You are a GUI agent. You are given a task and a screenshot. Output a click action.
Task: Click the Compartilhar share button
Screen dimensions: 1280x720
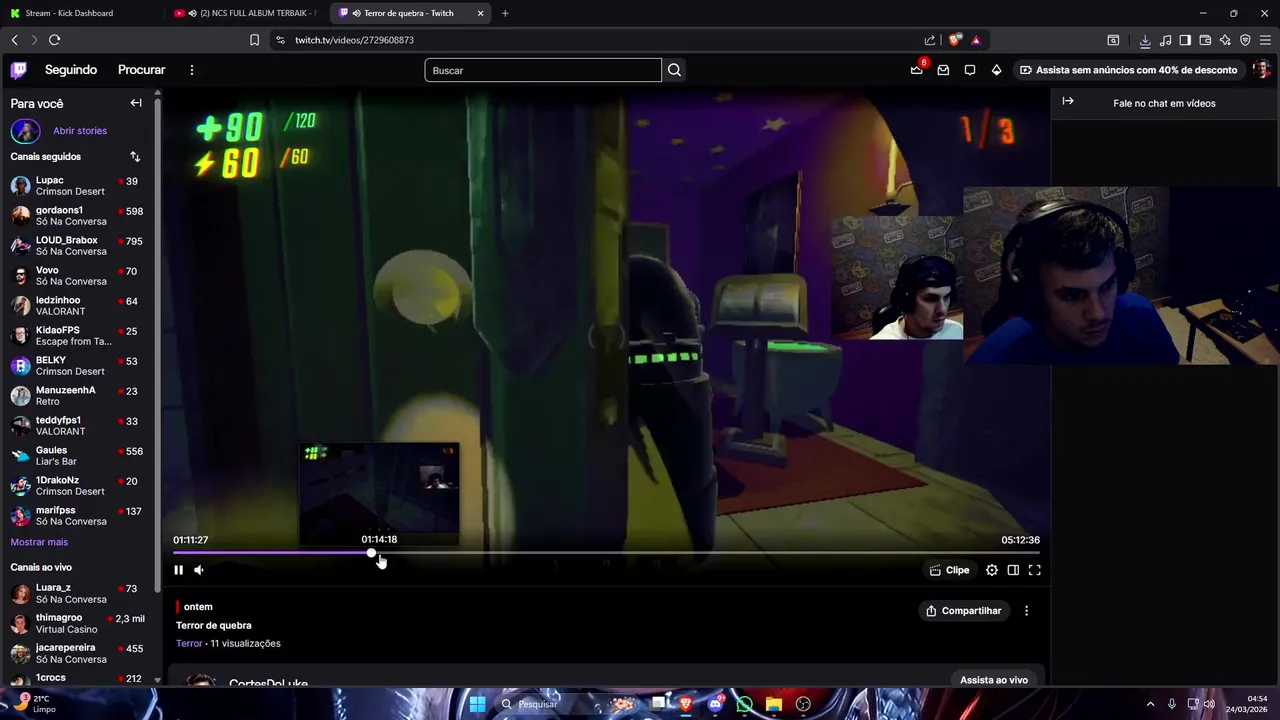pos(964,611)
